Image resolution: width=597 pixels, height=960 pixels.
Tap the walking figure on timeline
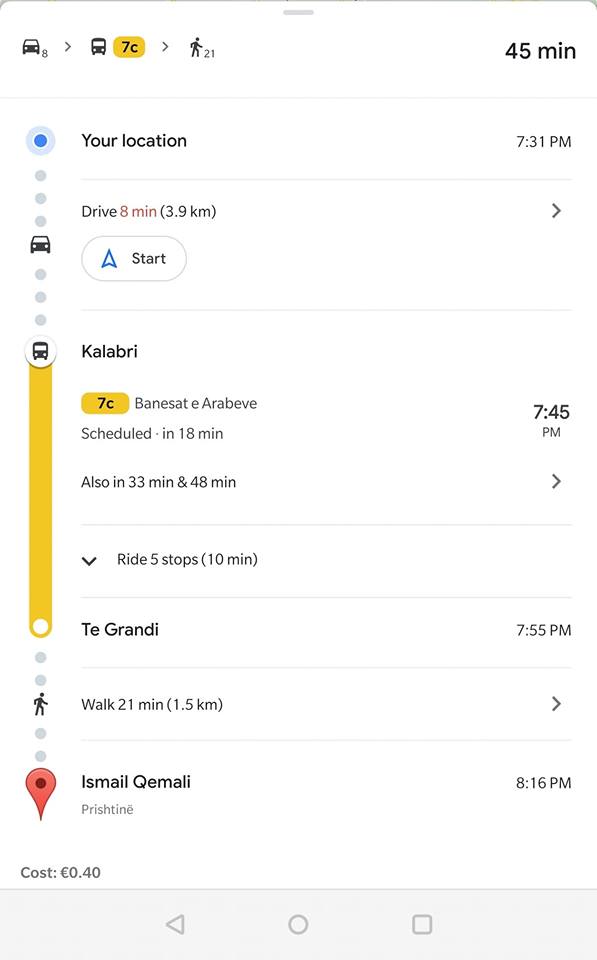click(40, 704)
